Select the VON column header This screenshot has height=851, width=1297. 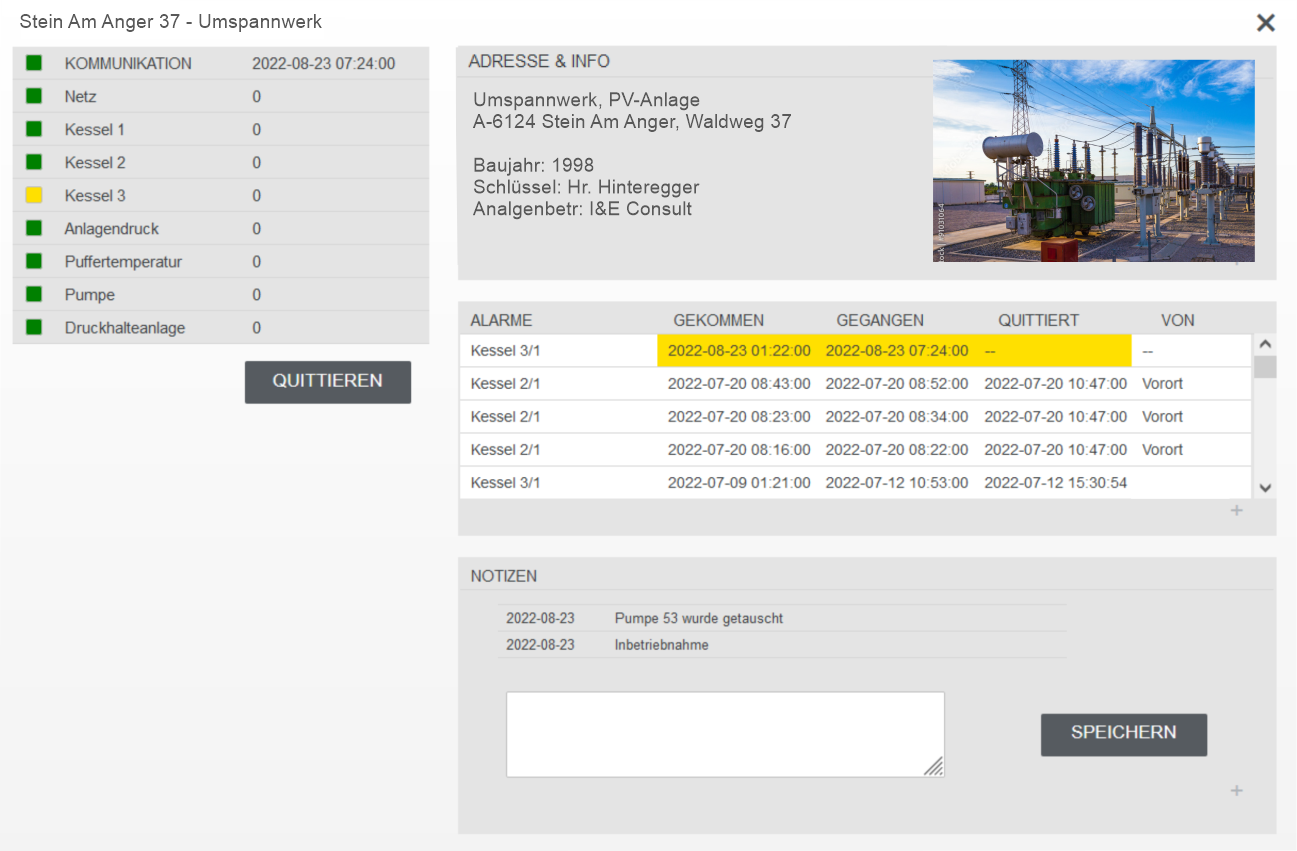tap(1178, 320)
